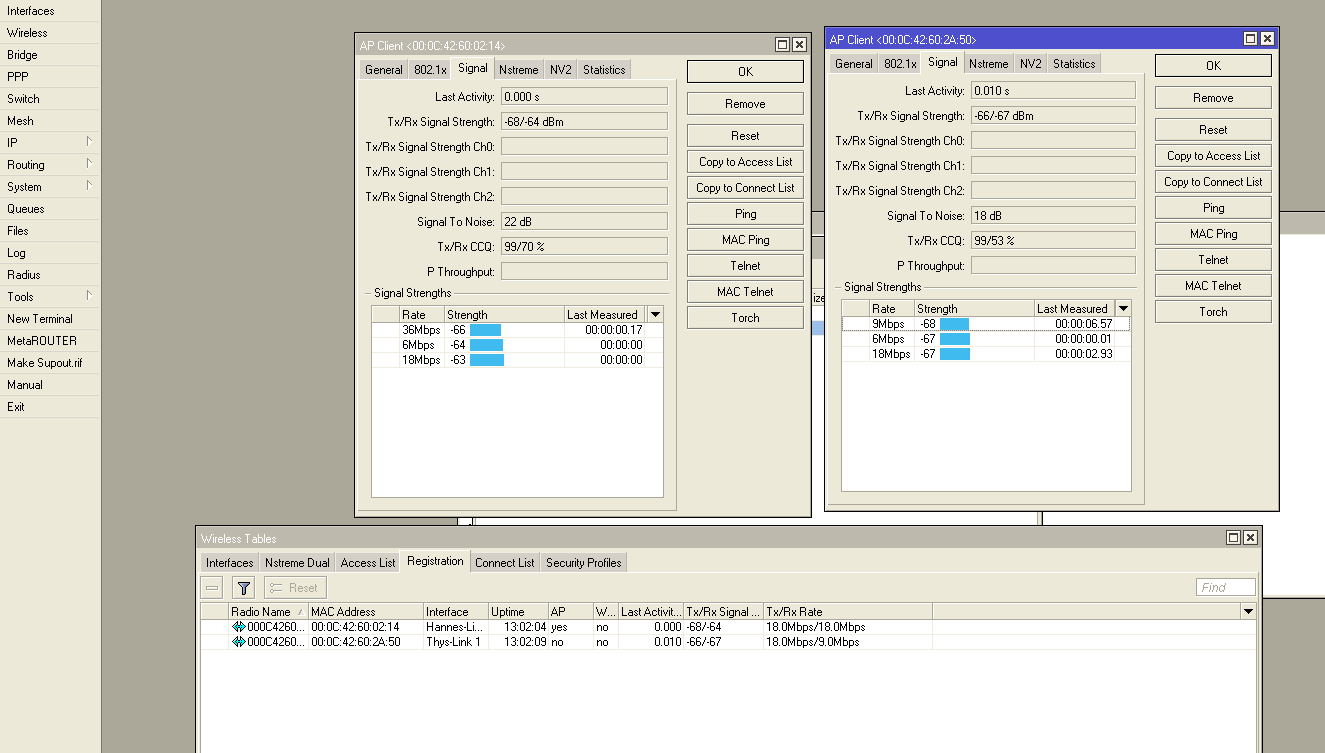Maximize the Wireless Tables window

(1233, 538)
